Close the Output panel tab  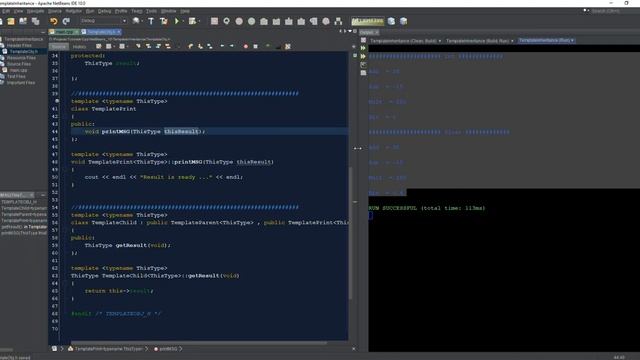377,32
